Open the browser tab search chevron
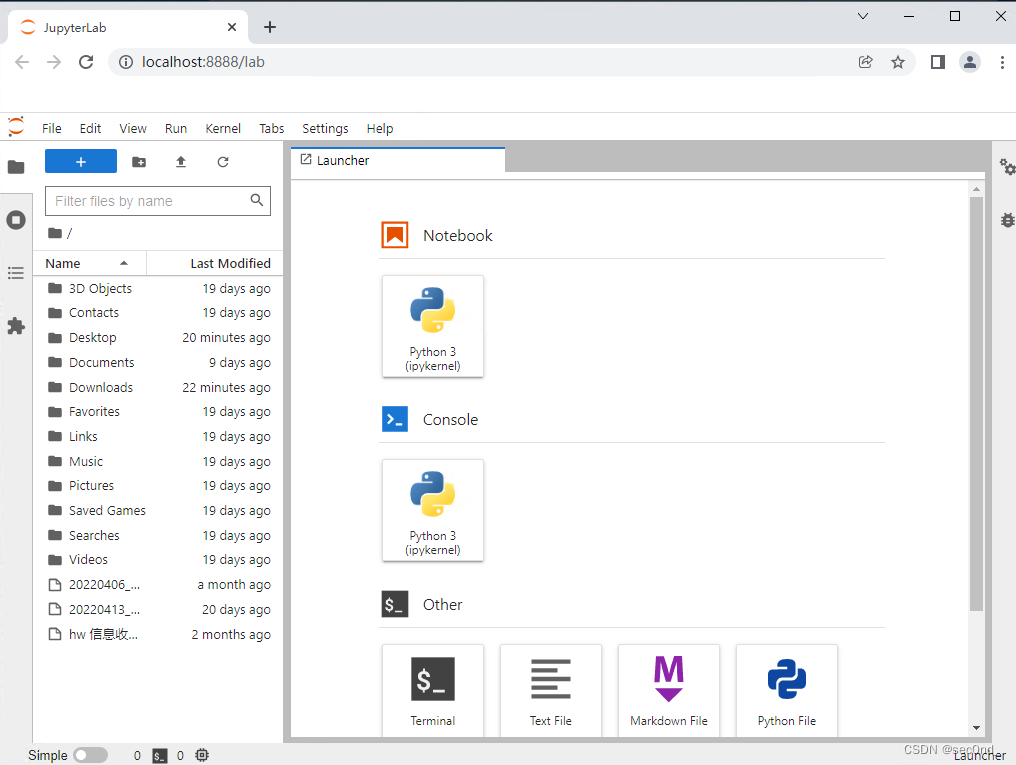 tap(863, 16)
